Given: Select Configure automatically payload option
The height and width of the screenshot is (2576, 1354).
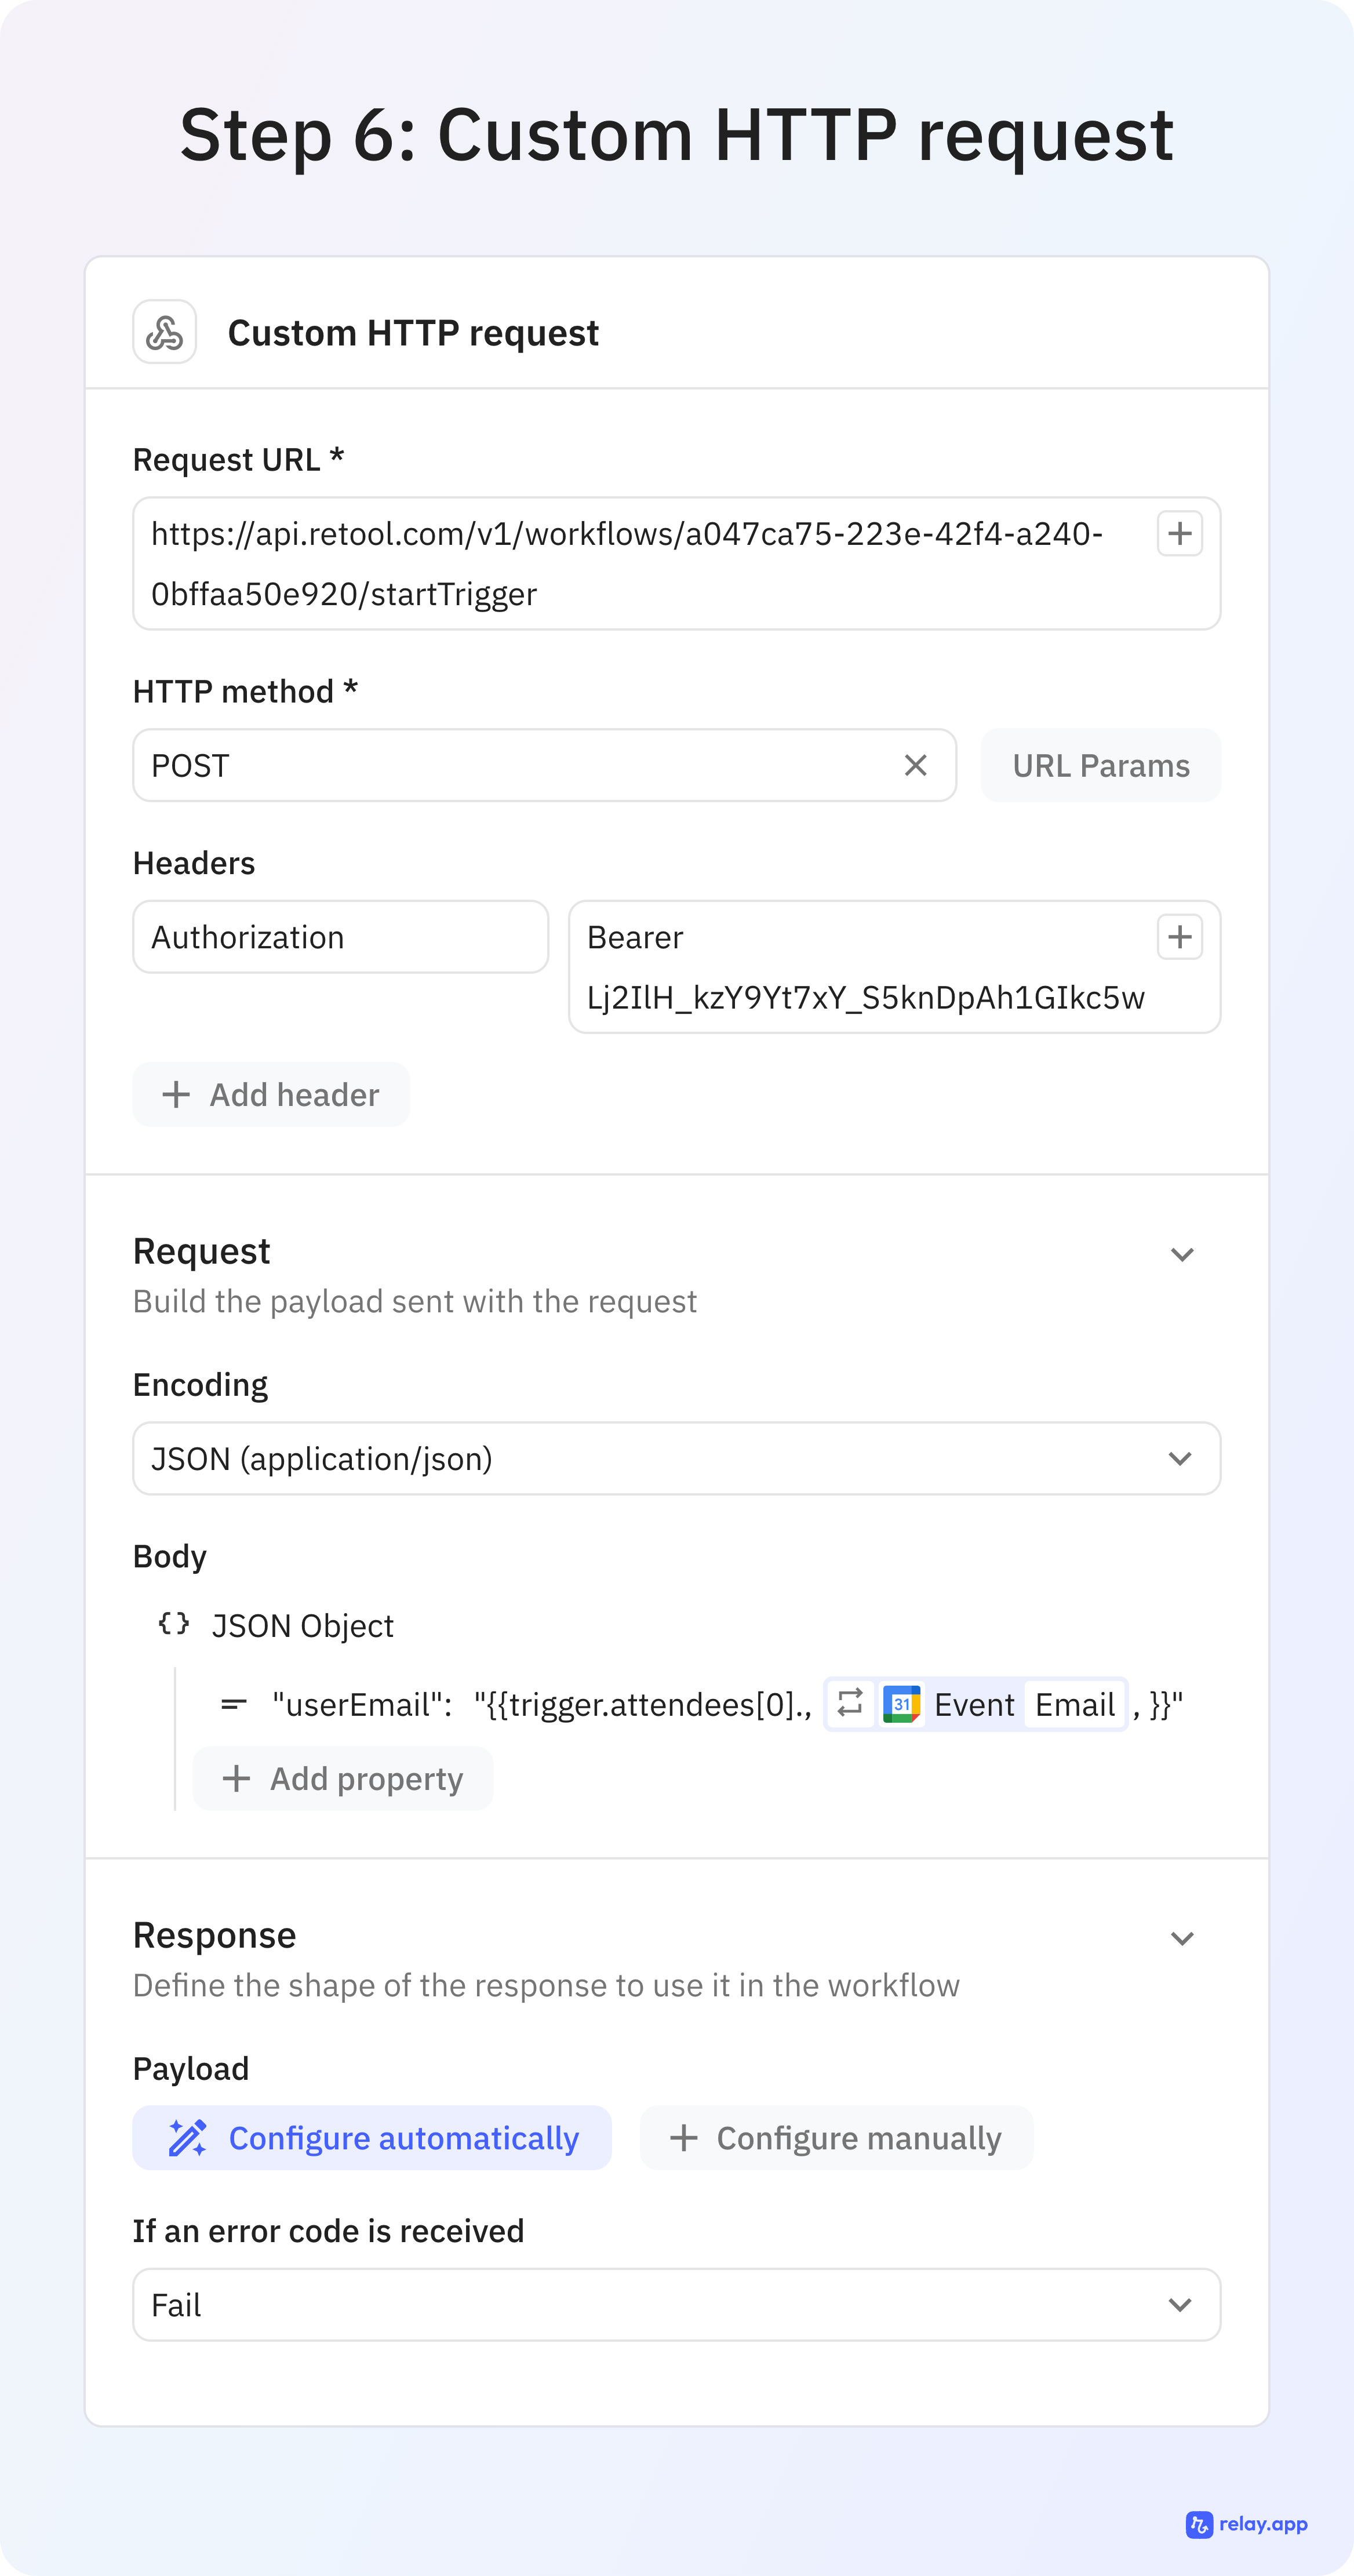Looking at the screenshot, I should pyautogui.click(x=372, y=2138).
